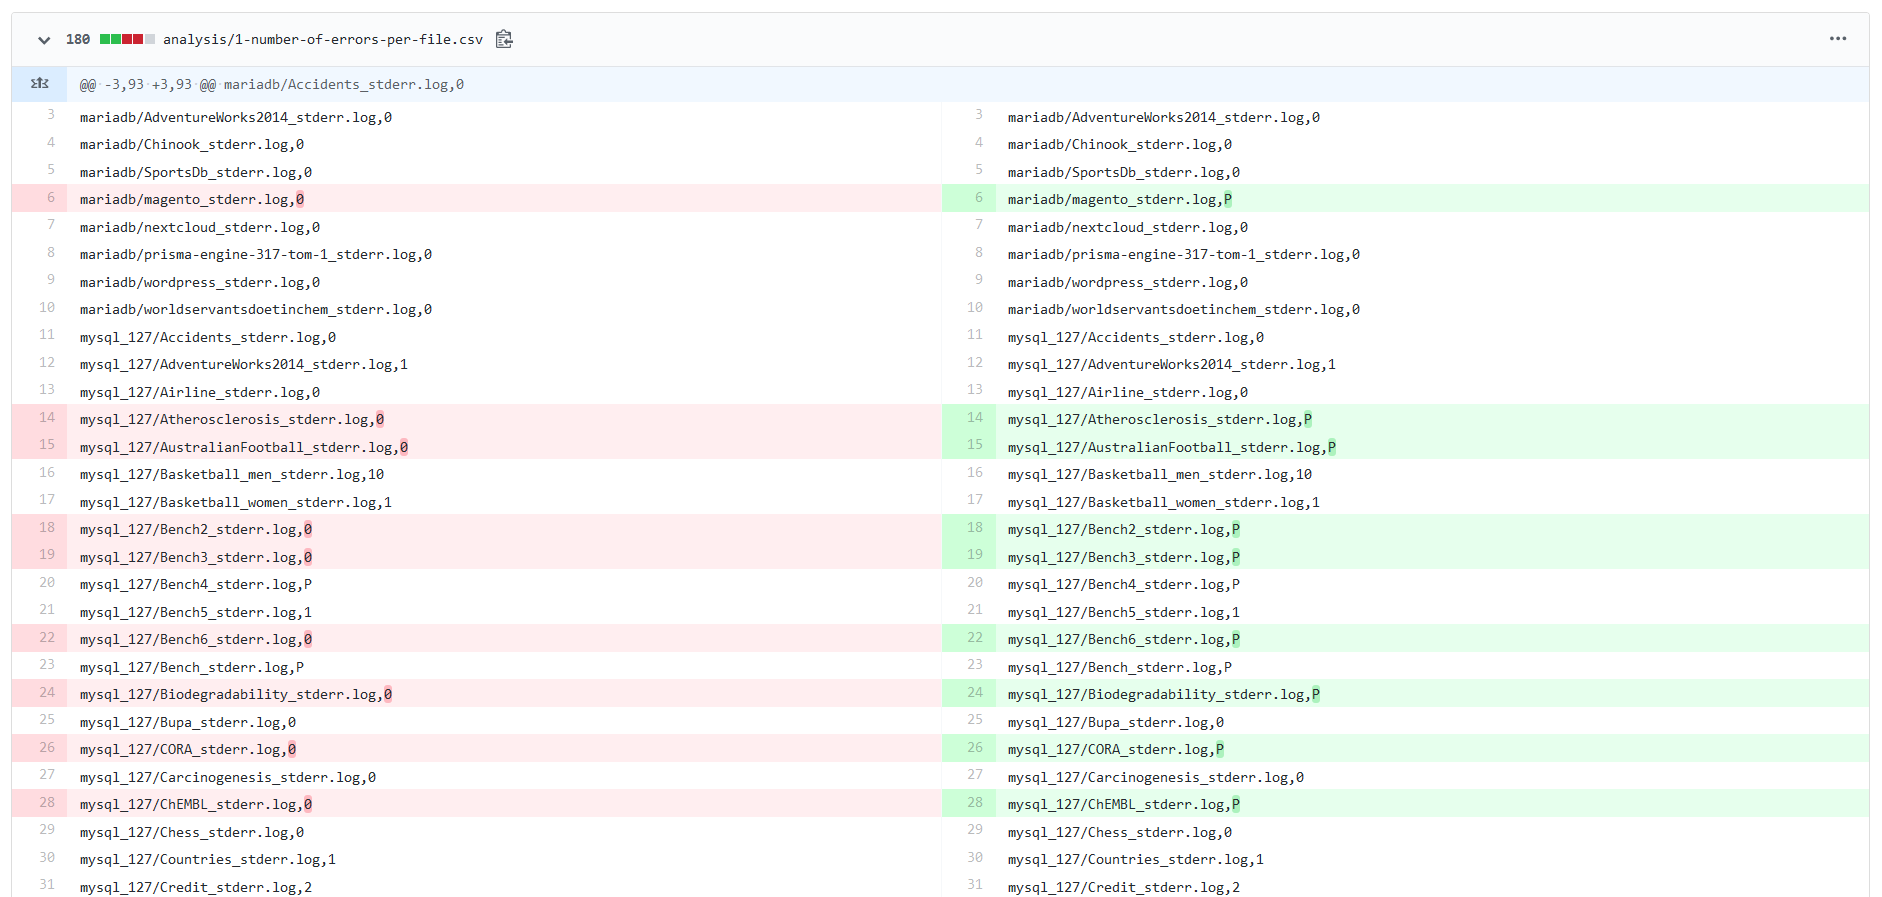Open the 1-number-of-errors-per-file.csv file link
The width and height of the screenshot is (1882, 897).
323,40
